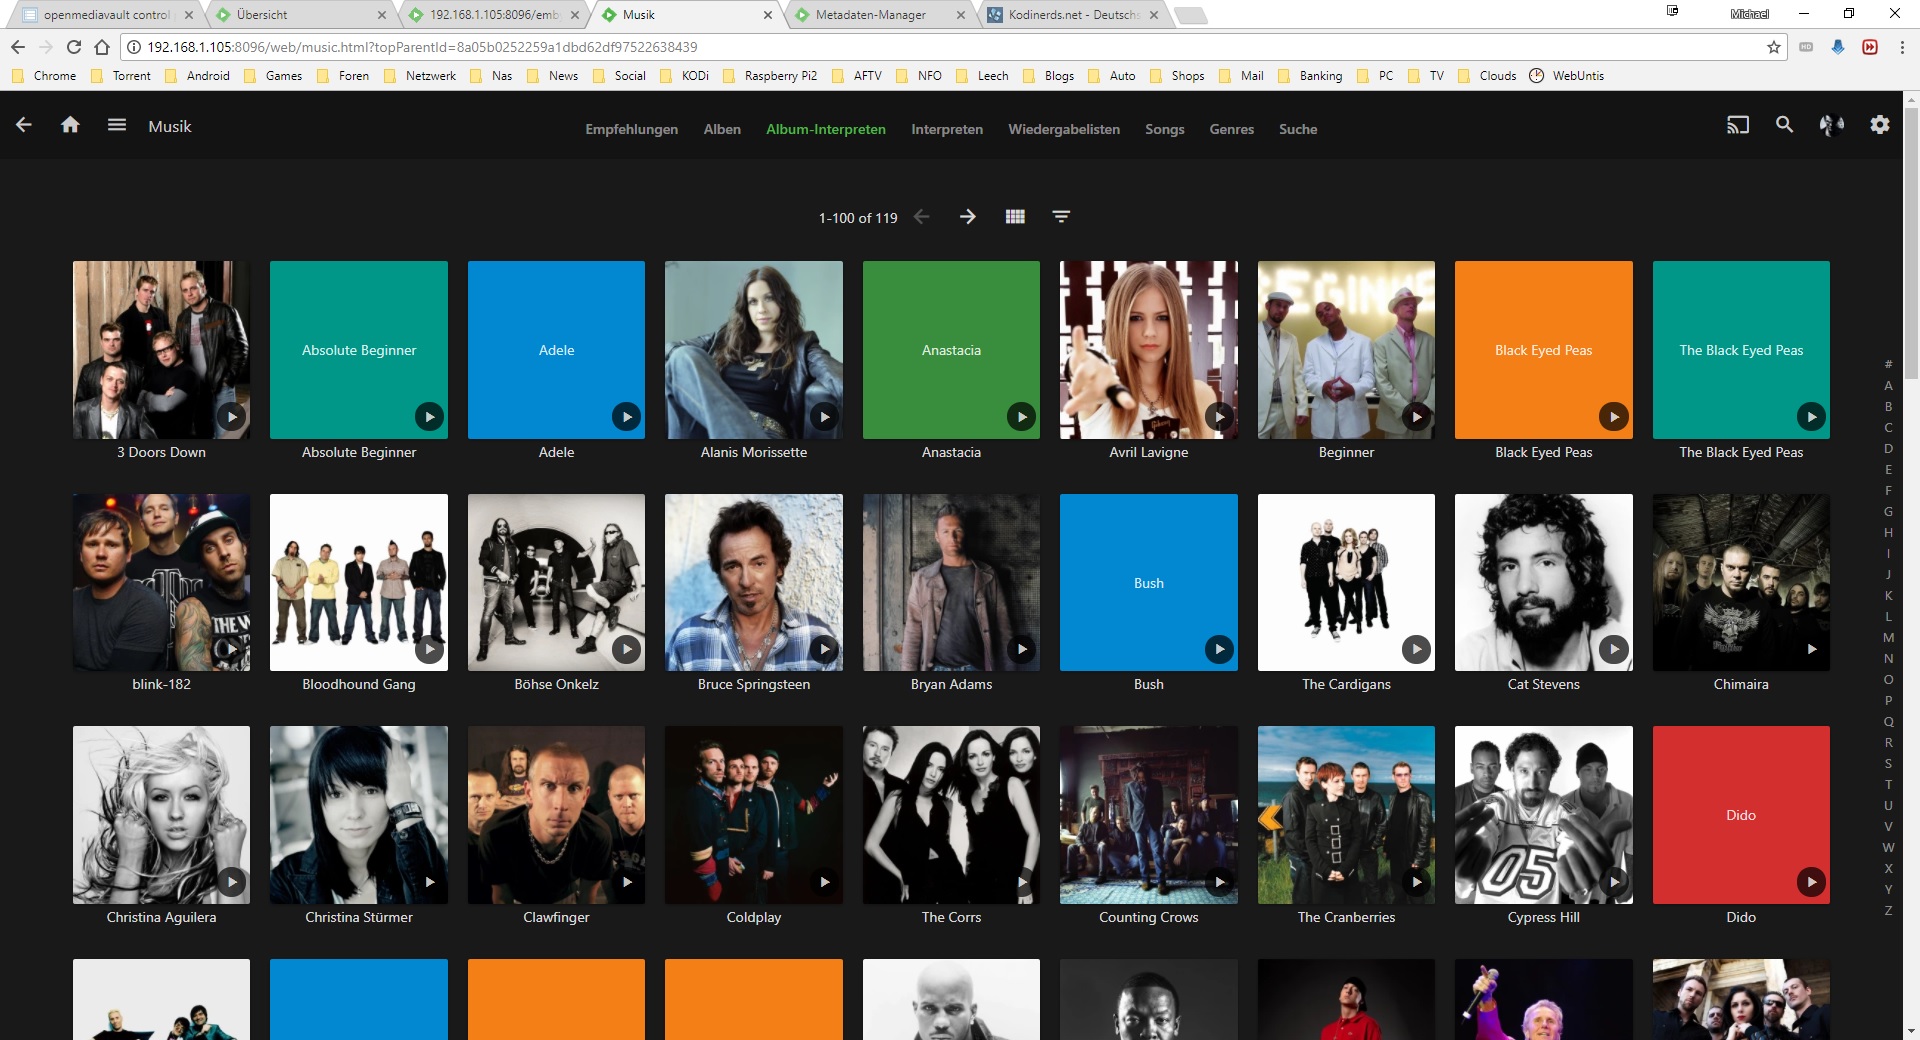Open the Cypress Hill artist thumbnail
The height and width of the screenshot is (1040, 1920).
click(x=1544, y=815)
